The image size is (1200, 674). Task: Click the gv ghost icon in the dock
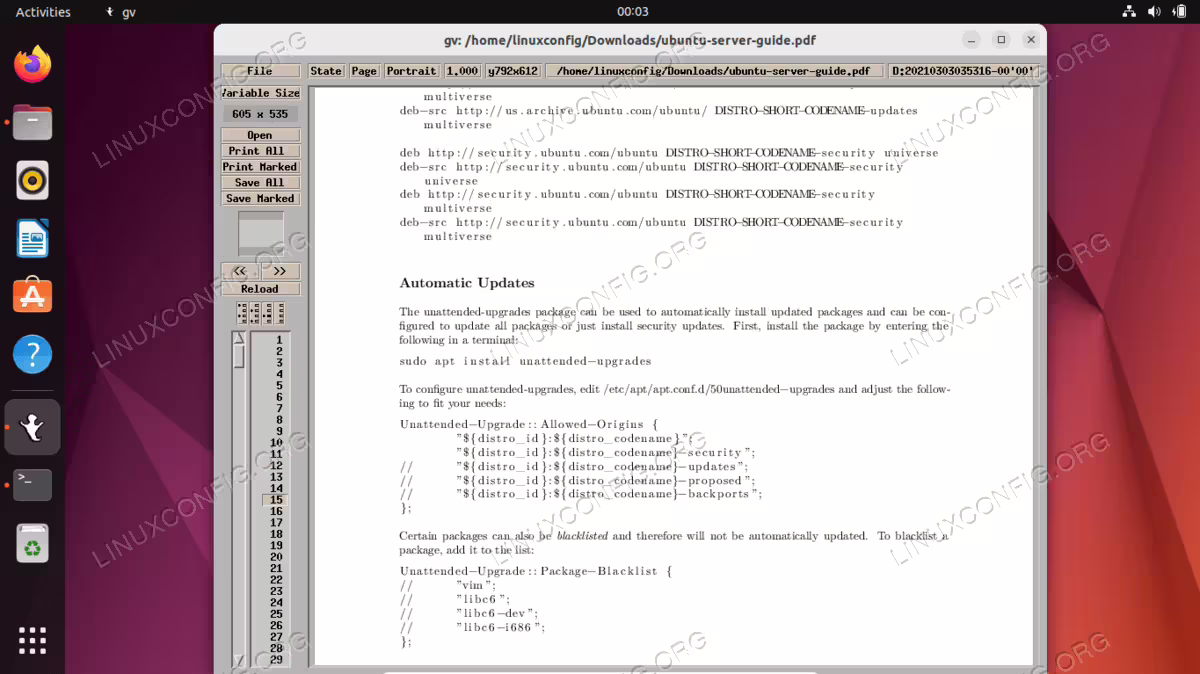33,427
